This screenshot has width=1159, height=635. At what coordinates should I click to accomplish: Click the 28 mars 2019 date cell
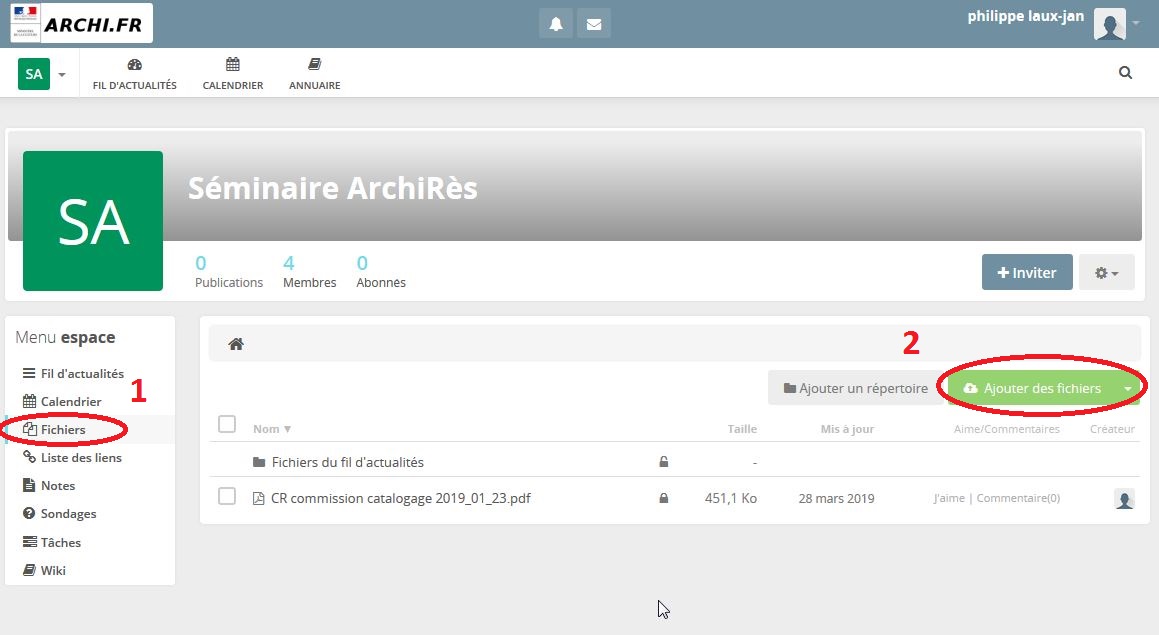tap(836, 498)
